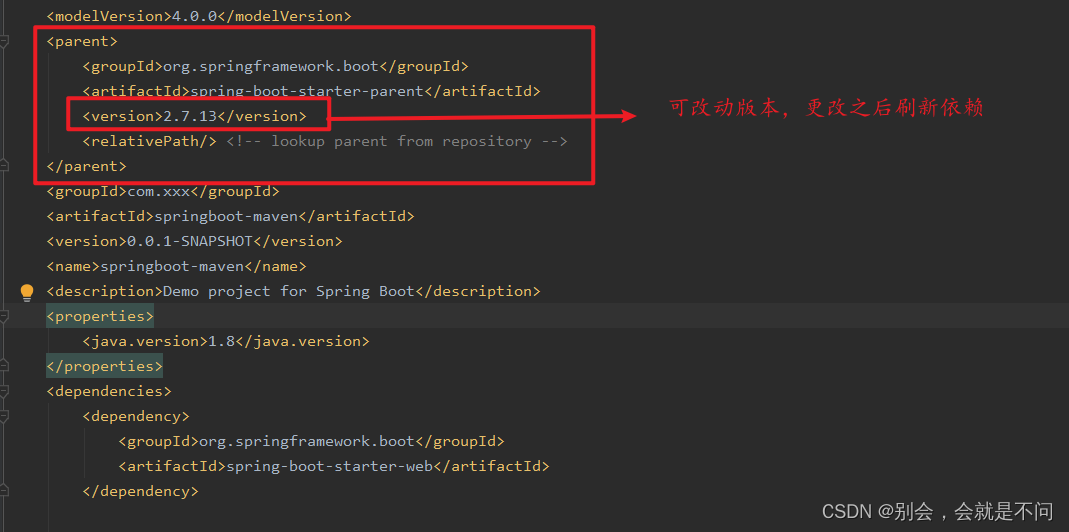The width and height of the screenshot is (1069, 532).
Task: Click the <relativePath/> tag
Action: click(149, 141)
